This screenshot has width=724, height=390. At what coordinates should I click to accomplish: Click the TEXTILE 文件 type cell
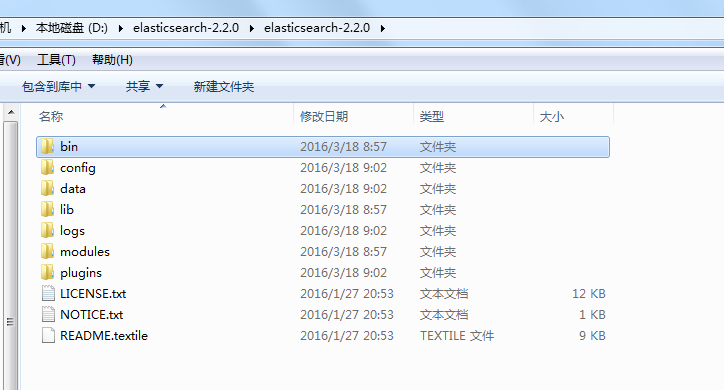[457, 336]
